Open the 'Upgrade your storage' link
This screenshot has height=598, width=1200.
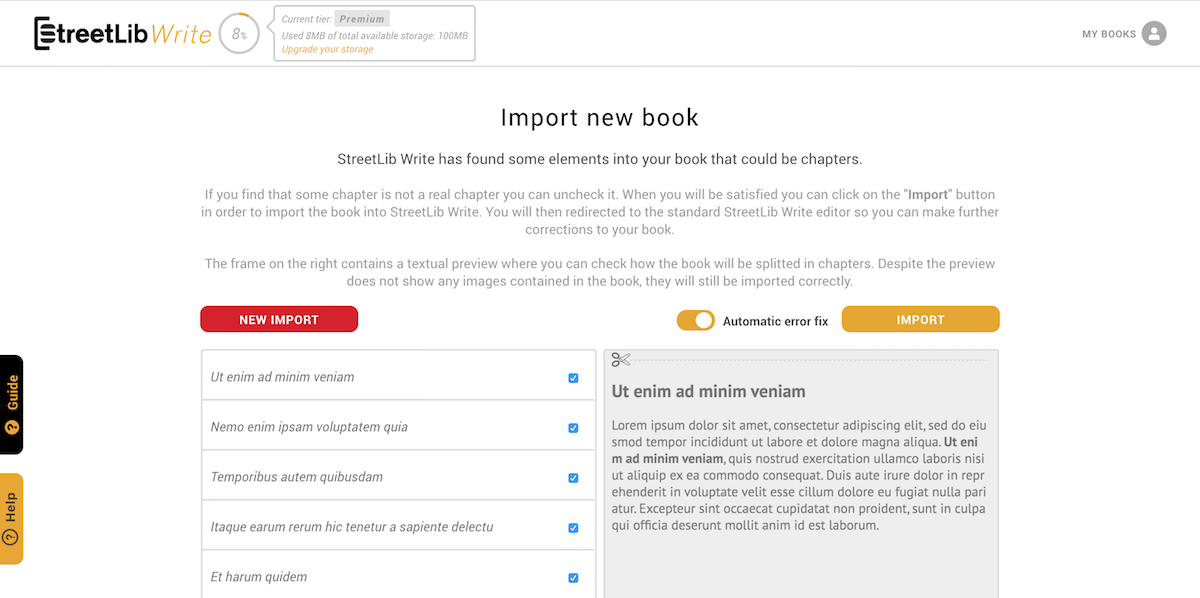325,48
